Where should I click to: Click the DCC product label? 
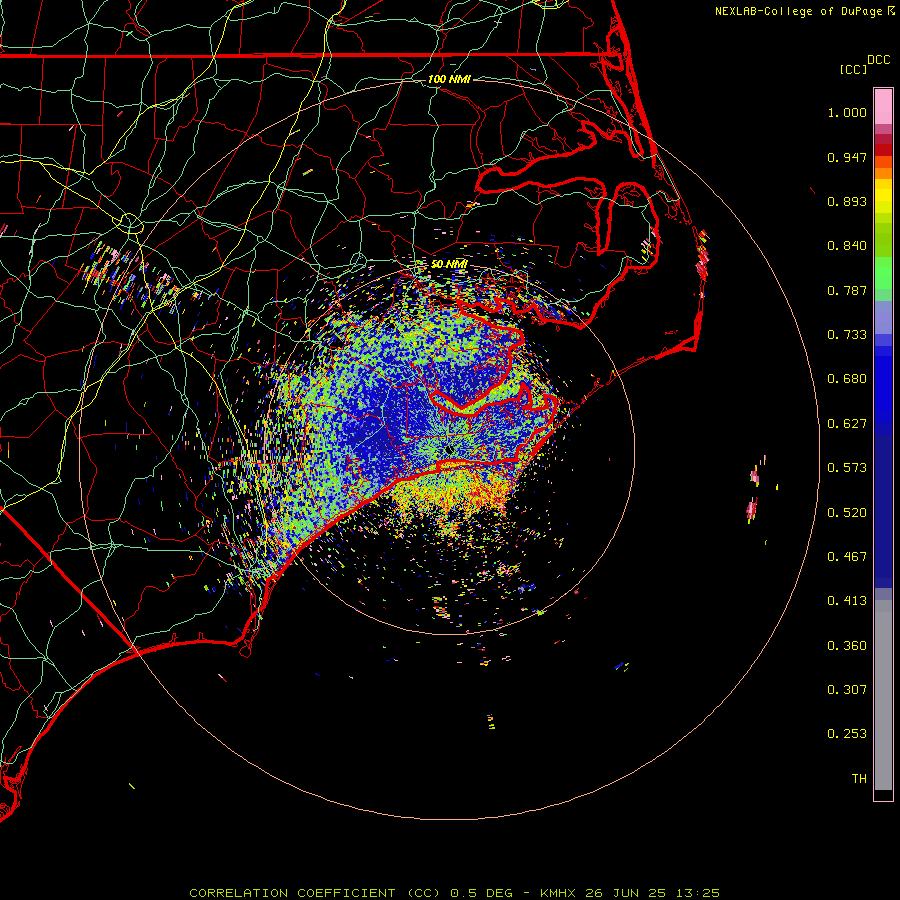879,60
